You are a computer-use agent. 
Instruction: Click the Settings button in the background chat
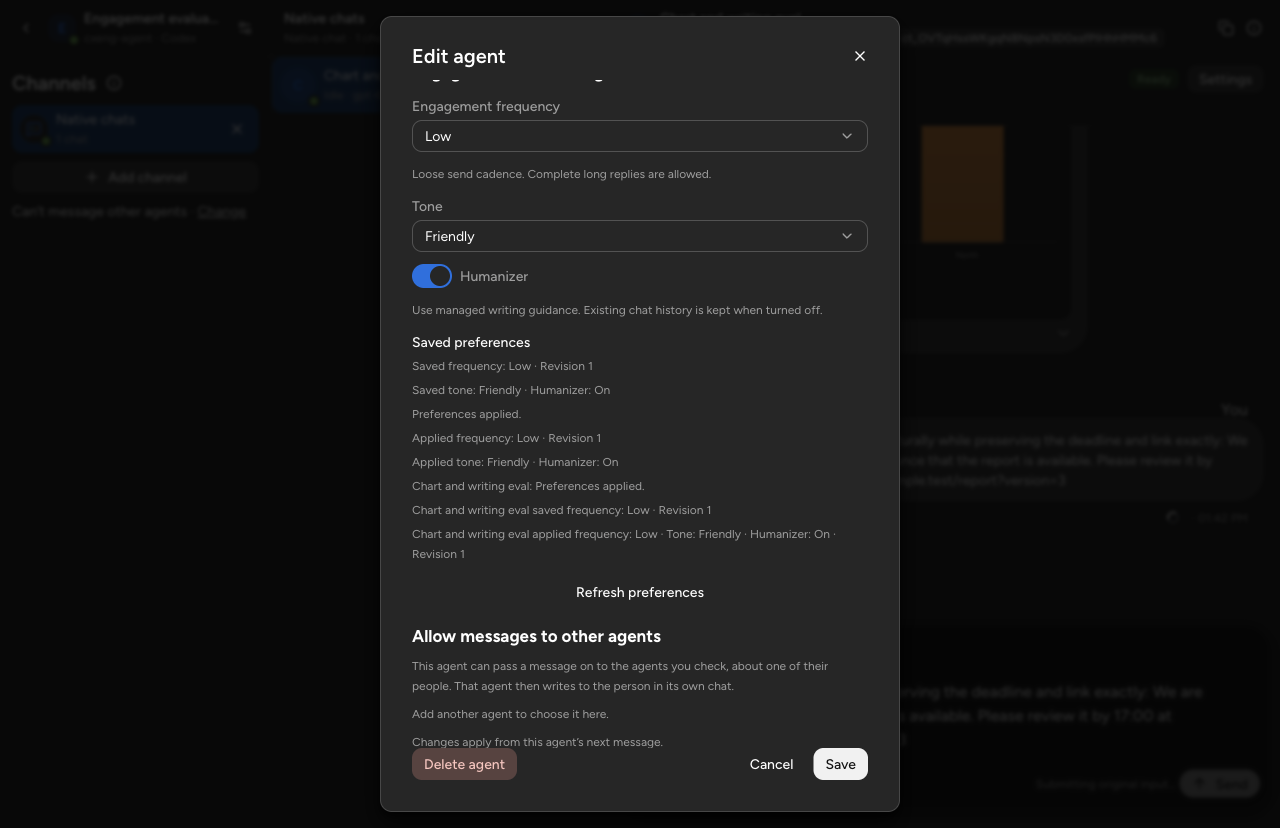[x=1225, y=79]
